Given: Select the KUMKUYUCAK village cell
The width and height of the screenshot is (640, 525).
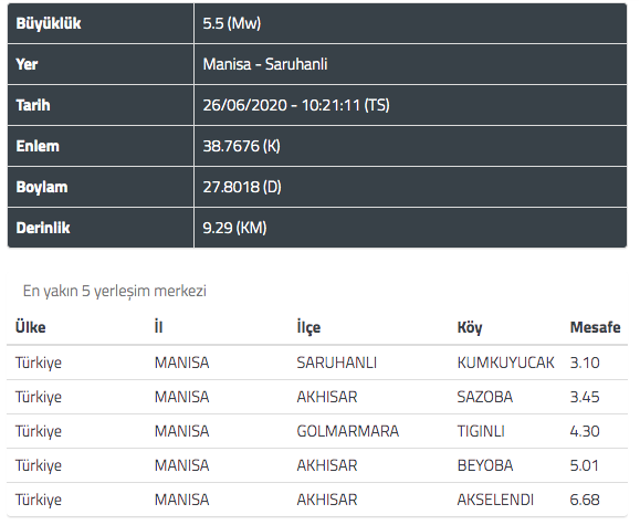Looking at the screenshot, I should [x=504, y=363].
